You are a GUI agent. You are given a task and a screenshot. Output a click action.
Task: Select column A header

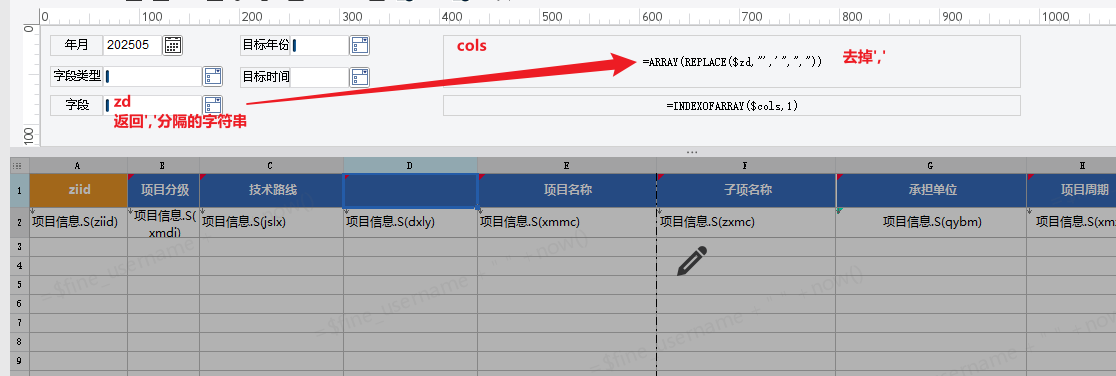point(78,165)
